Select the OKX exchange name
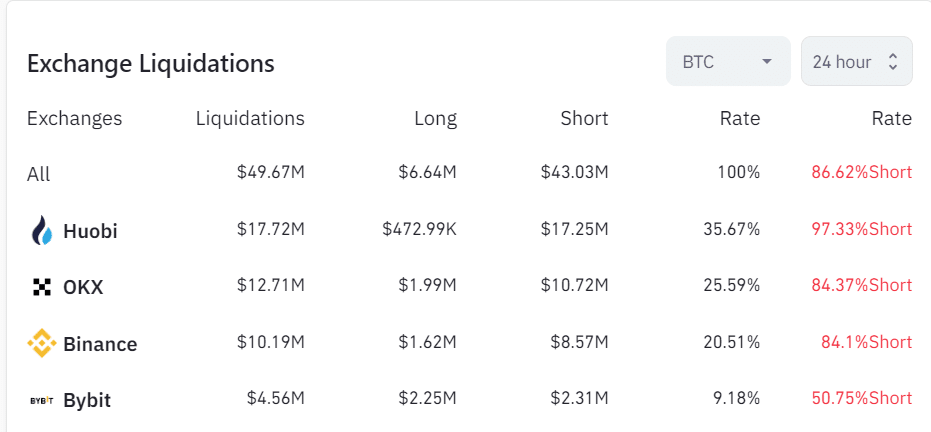931x432 pixels. pos(83,288)
